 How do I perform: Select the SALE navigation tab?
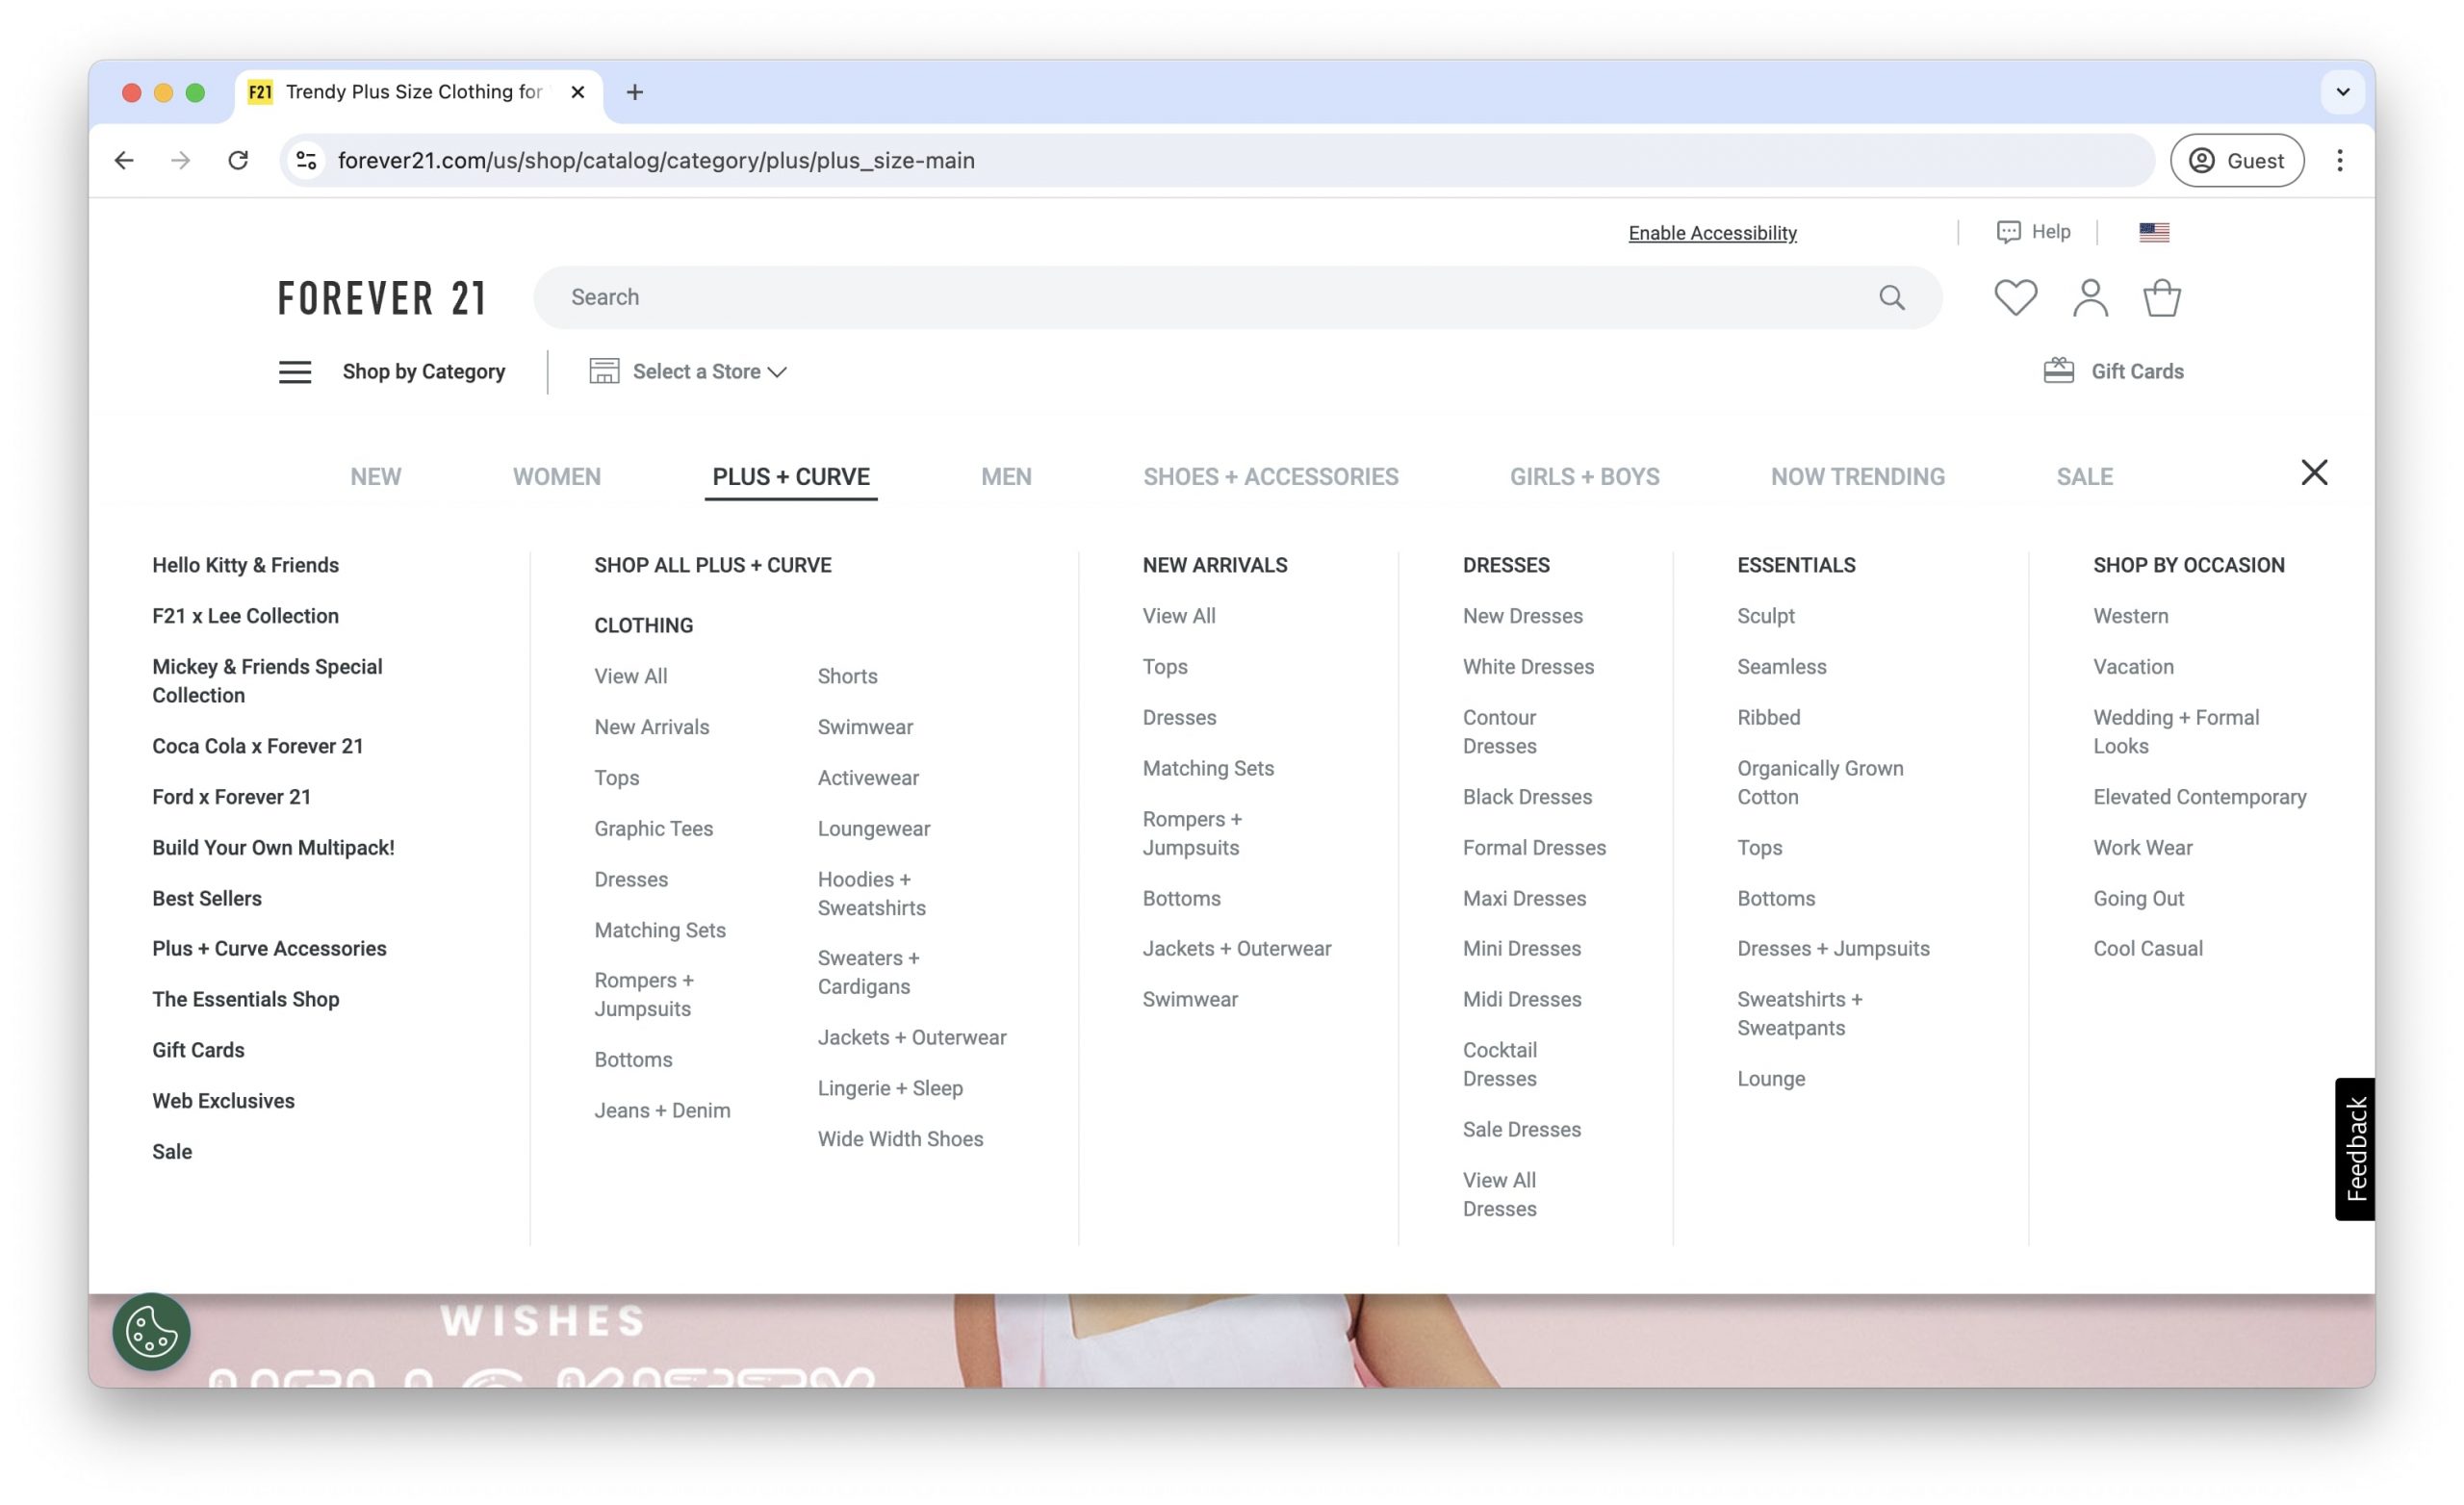[2084, 475]
